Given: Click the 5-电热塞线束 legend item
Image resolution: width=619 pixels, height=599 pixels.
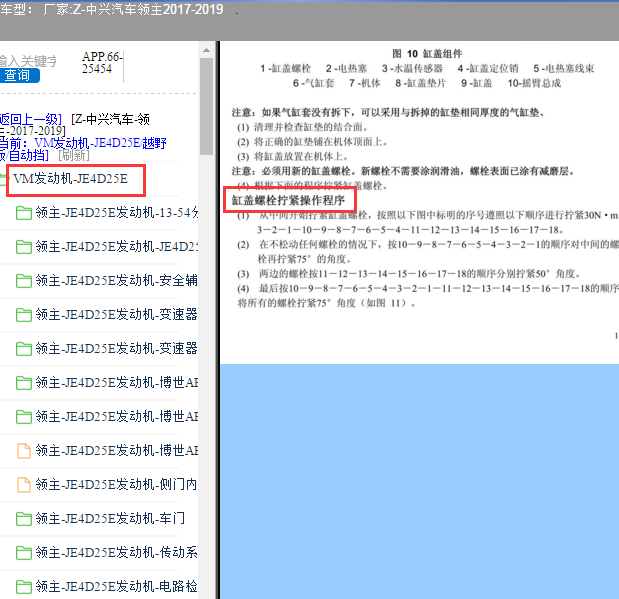Looking at the screenshot, I should (x=564, y=69).
